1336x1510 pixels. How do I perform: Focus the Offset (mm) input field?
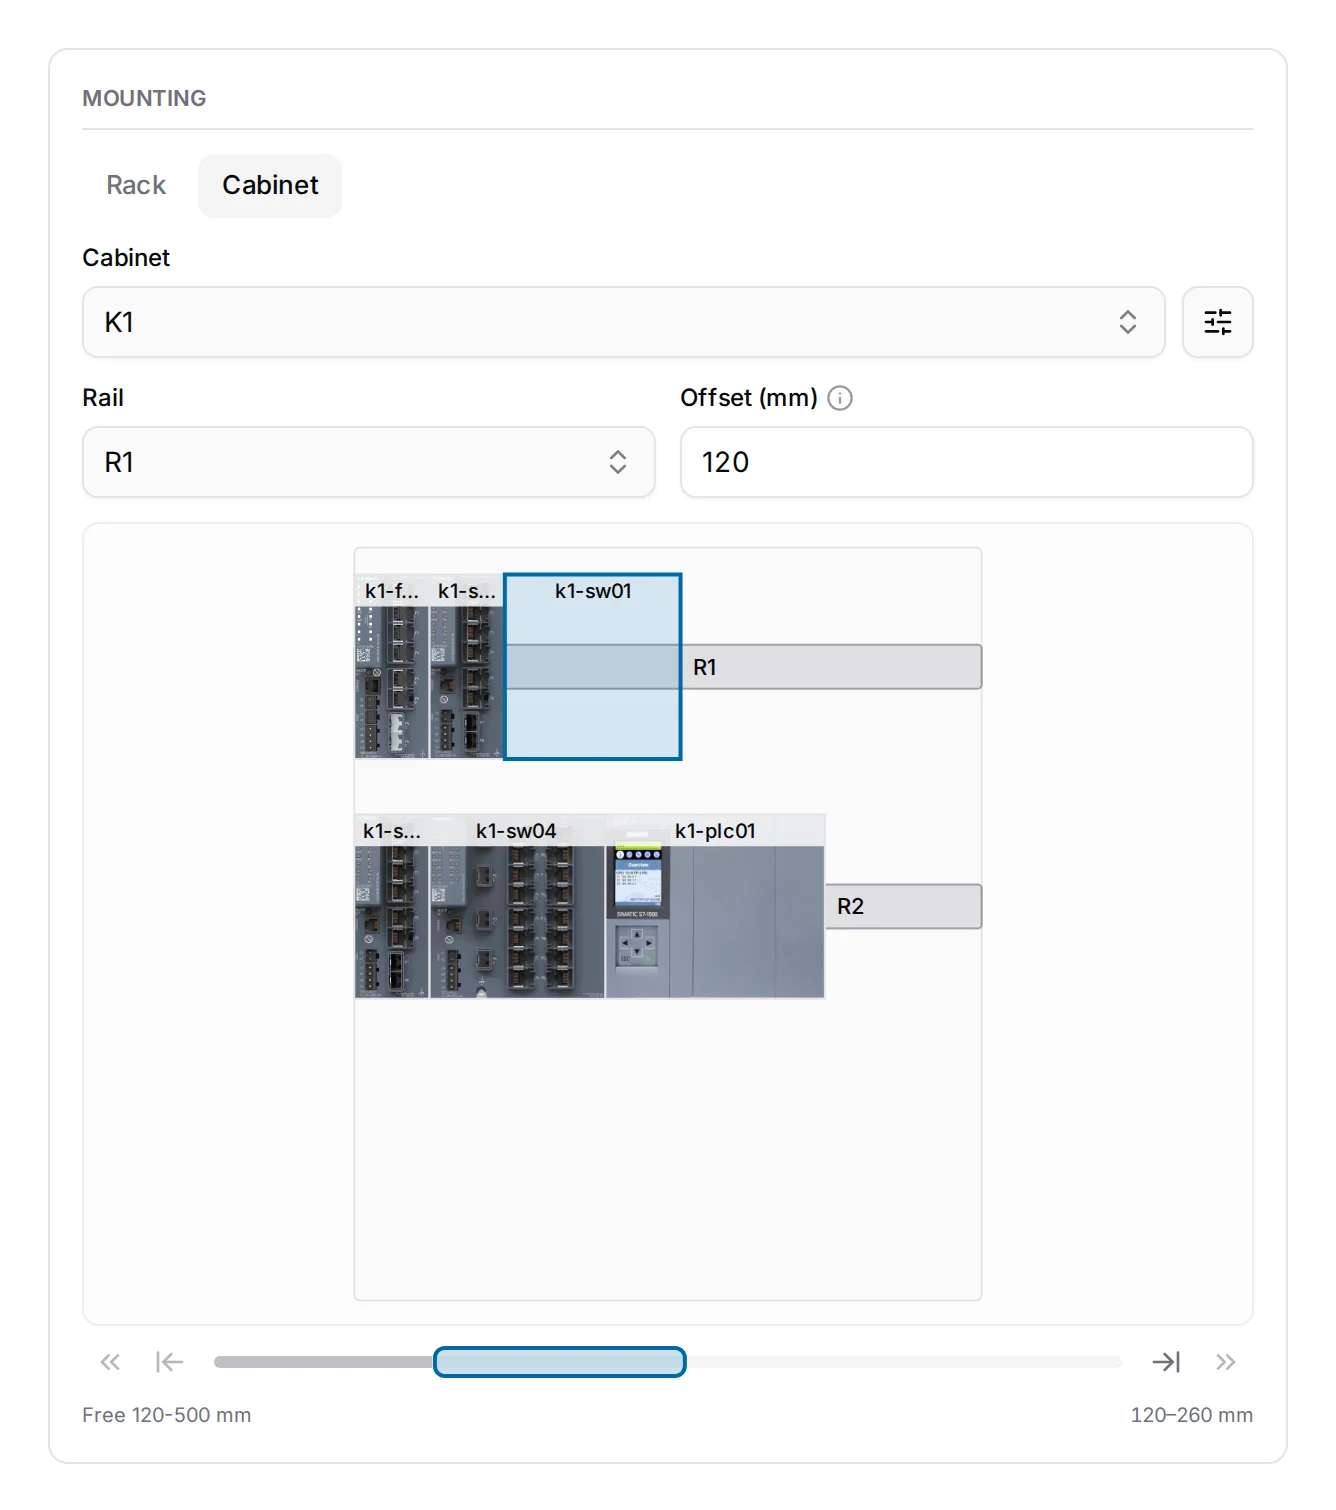967,462
